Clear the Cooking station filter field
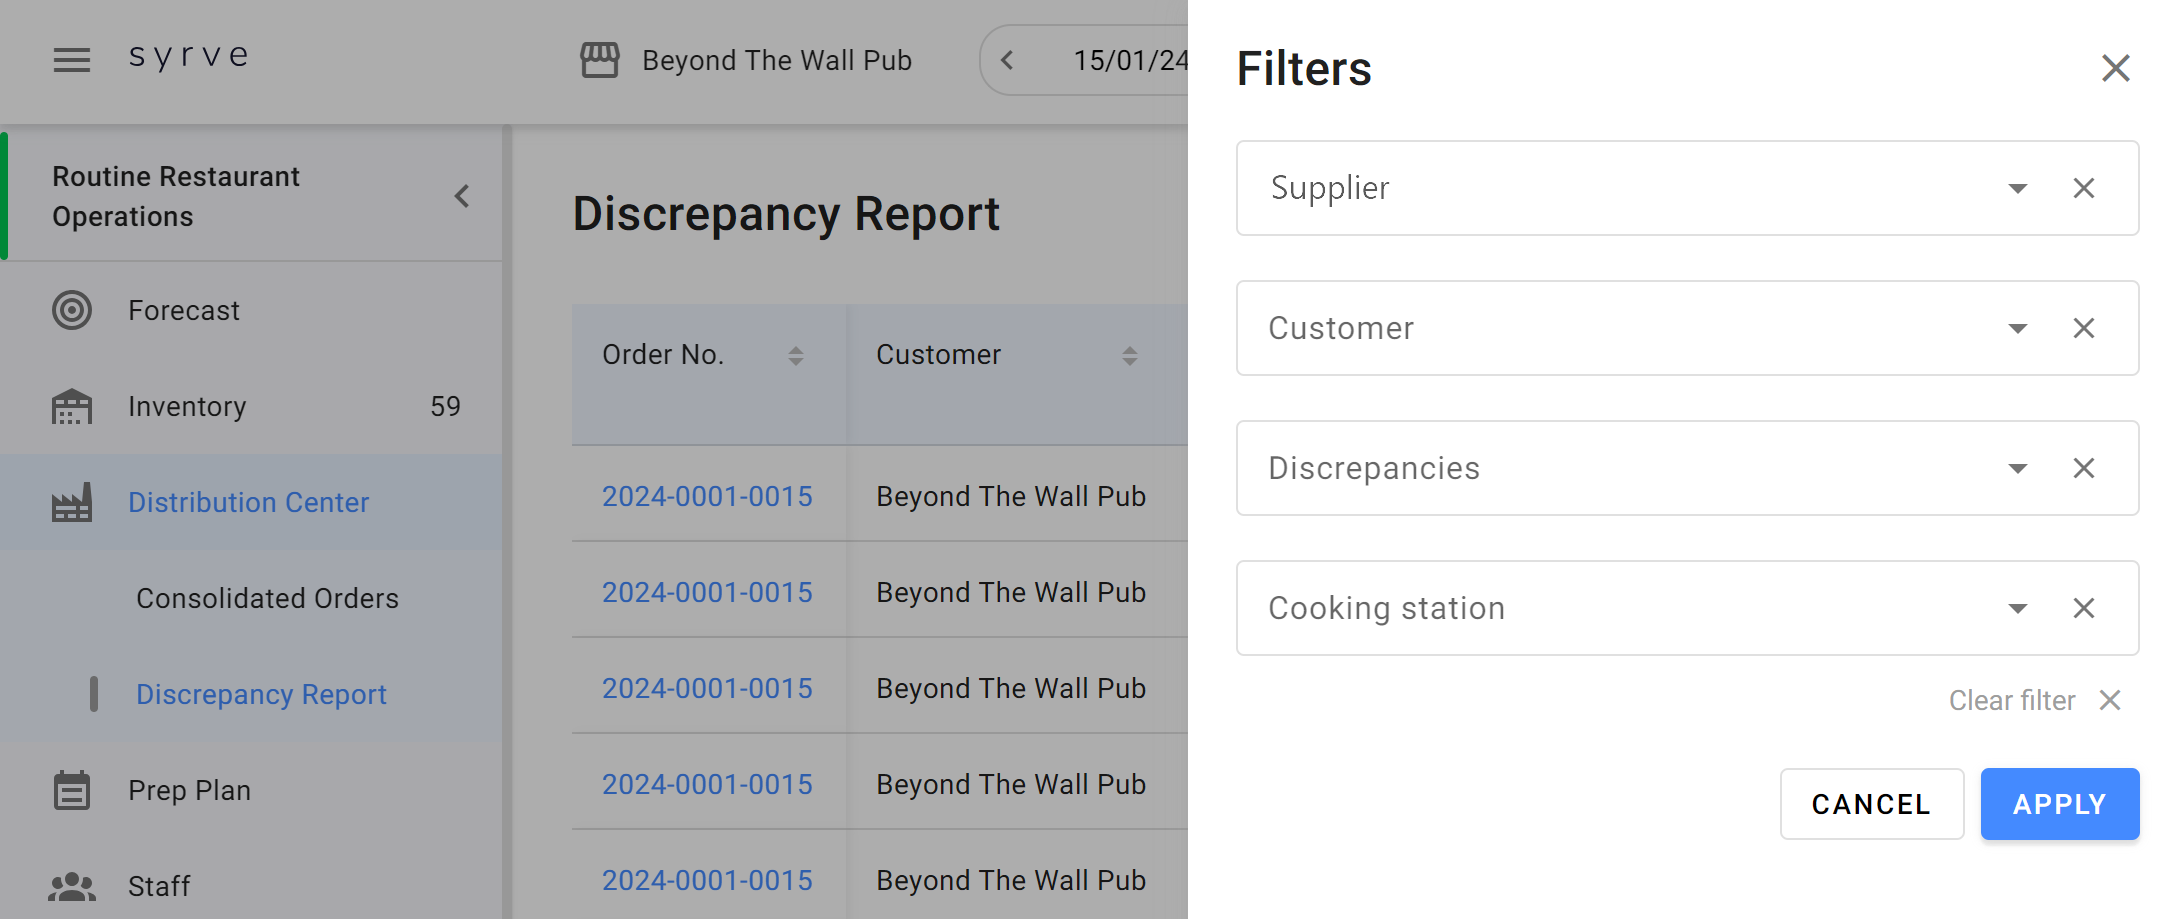2182x919 pixels. (2083, 608)
